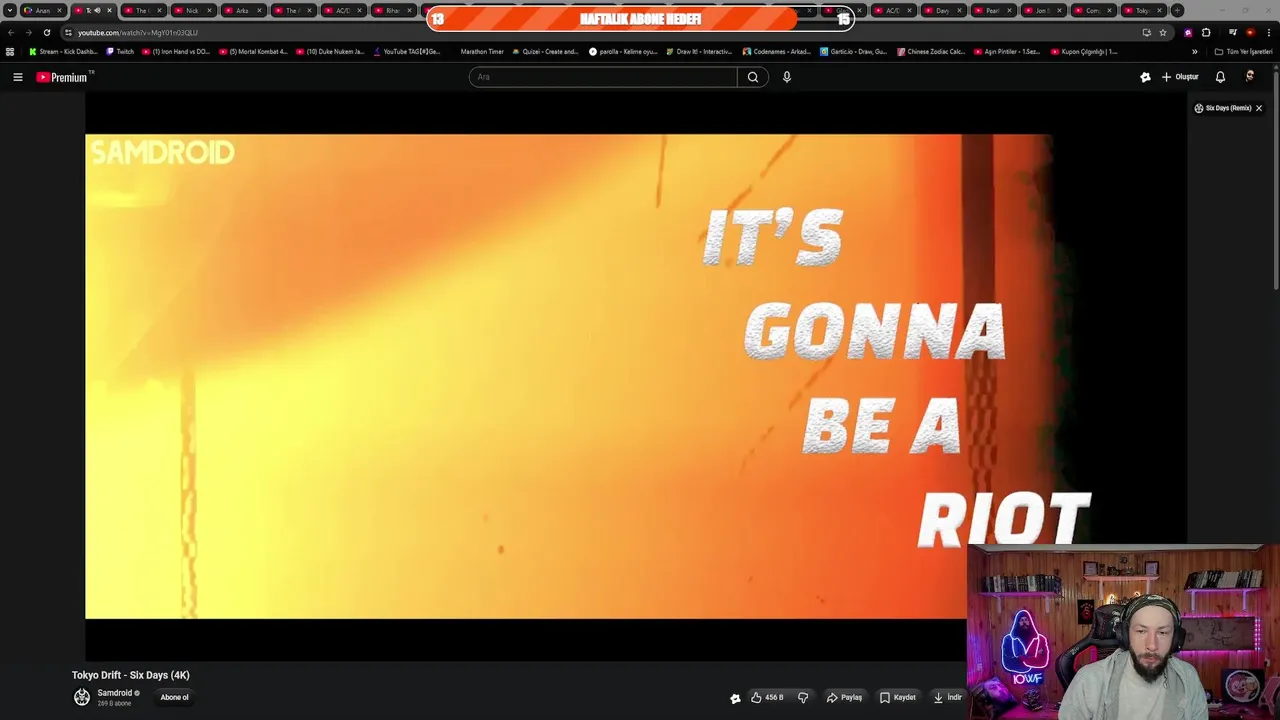This screenshot has height=720, width=1280.
Task: Go back with the browser arrow
Action: pos(11,32)
